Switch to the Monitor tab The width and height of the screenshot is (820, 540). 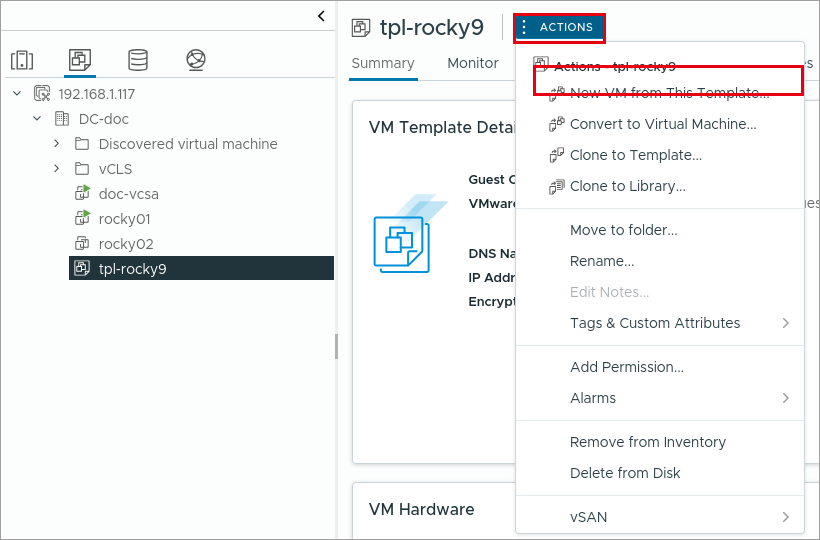473,63
